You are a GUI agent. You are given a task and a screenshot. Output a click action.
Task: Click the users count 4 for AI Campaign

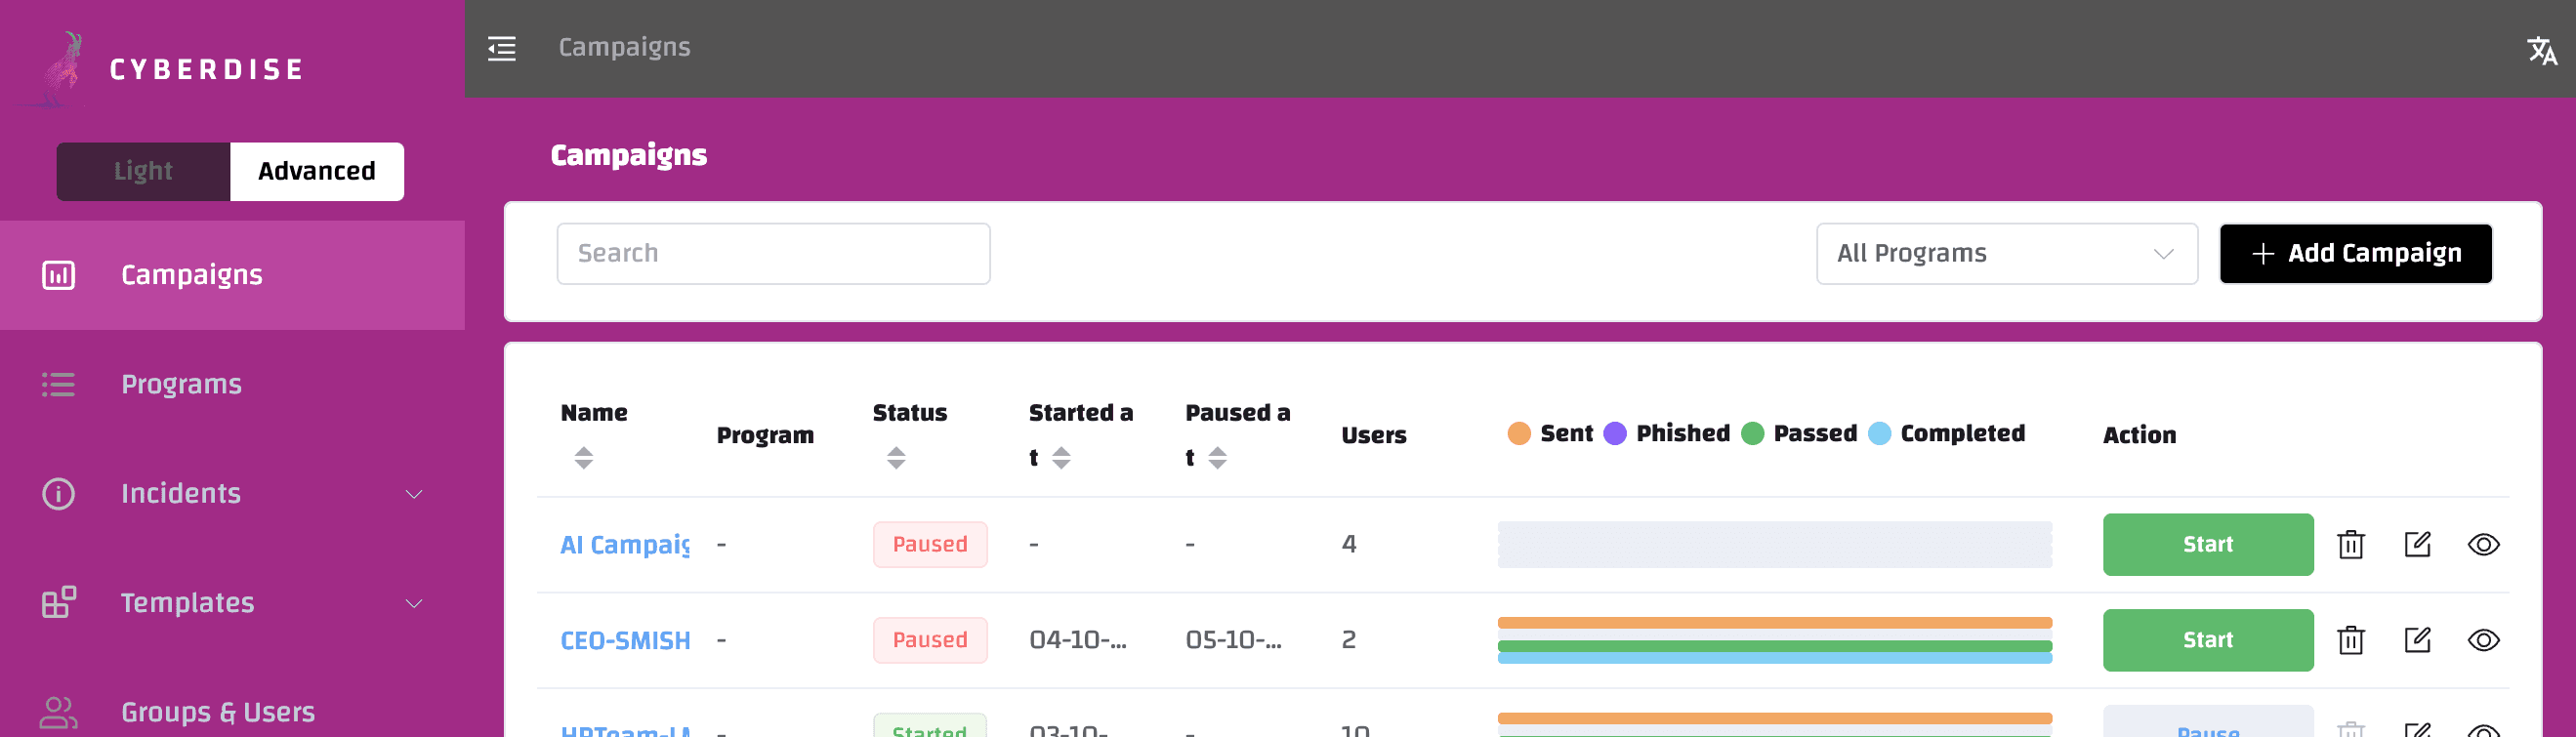(1349, 544)
